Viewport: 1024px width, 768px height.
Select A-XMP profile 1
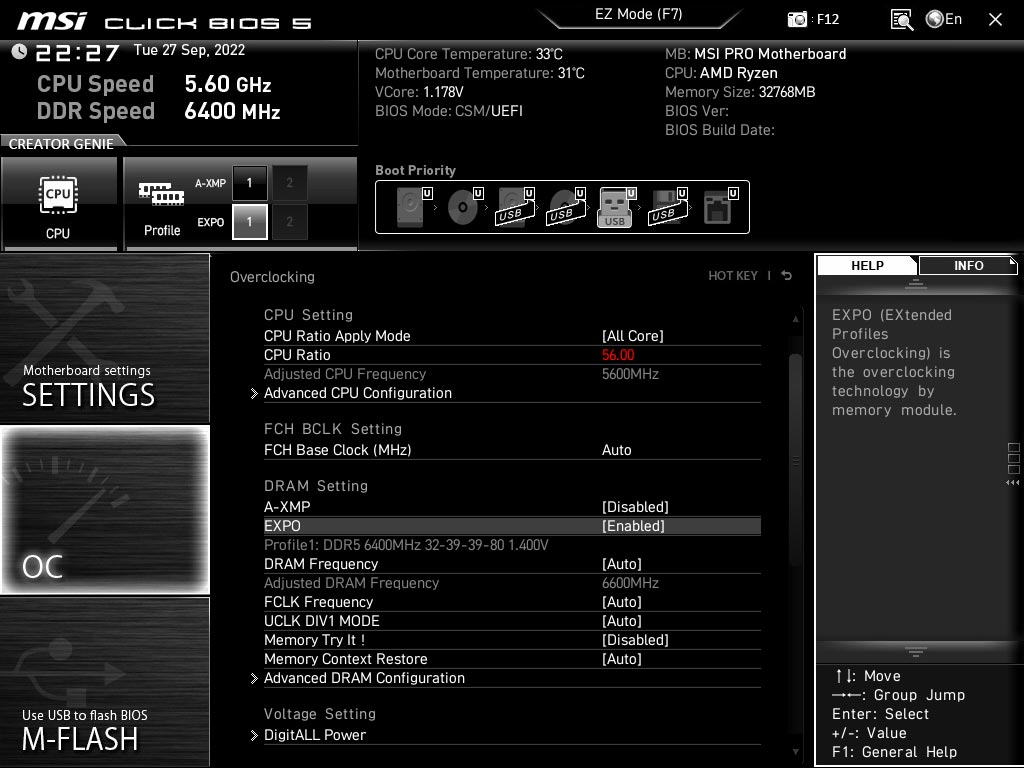coord(249,183)
